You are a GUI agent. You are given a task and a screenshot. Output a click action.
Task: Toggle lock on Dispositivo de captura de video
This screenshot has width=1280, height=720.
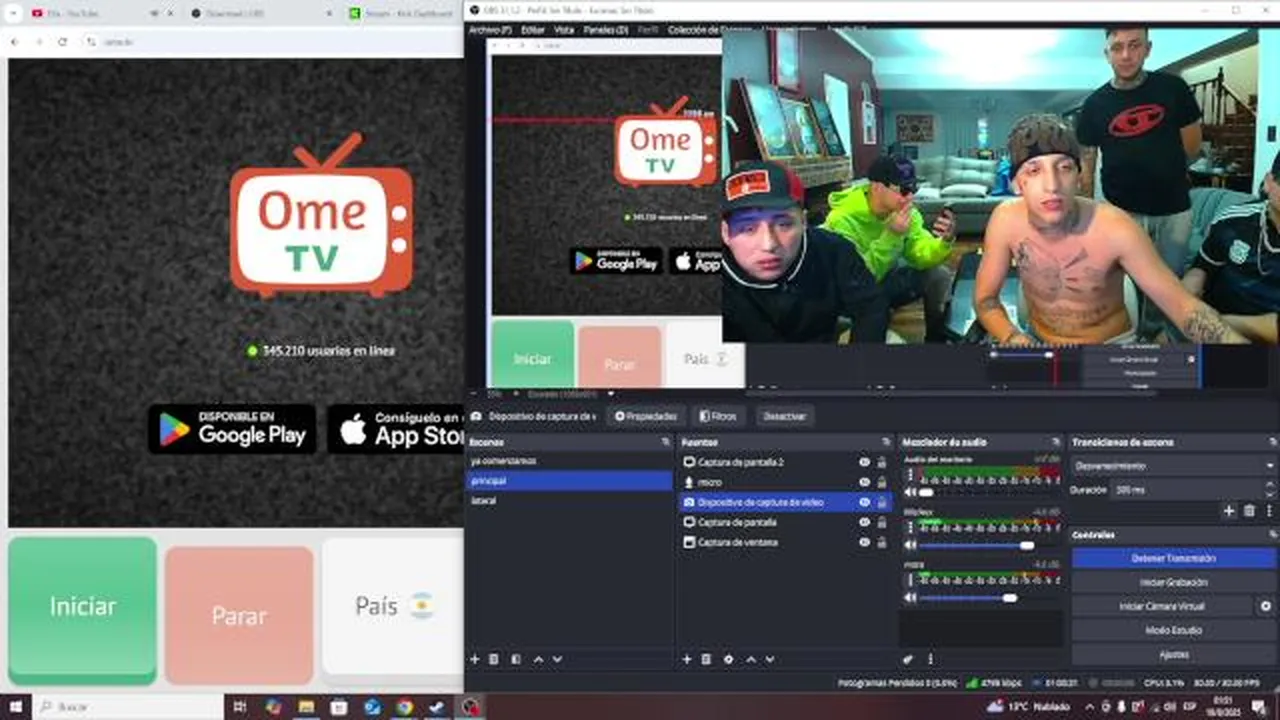882,502
